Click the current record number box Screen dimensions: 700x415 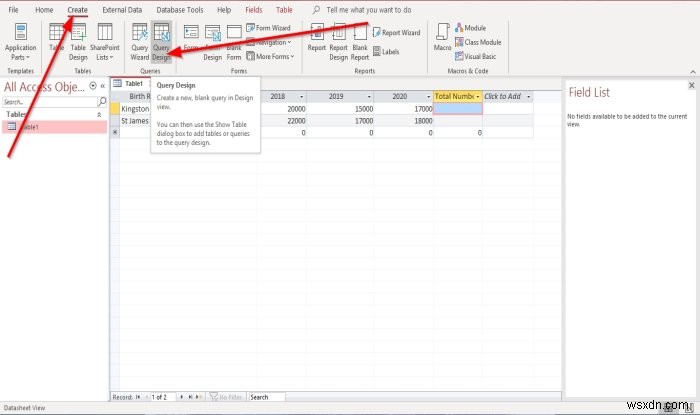[162, 397]
